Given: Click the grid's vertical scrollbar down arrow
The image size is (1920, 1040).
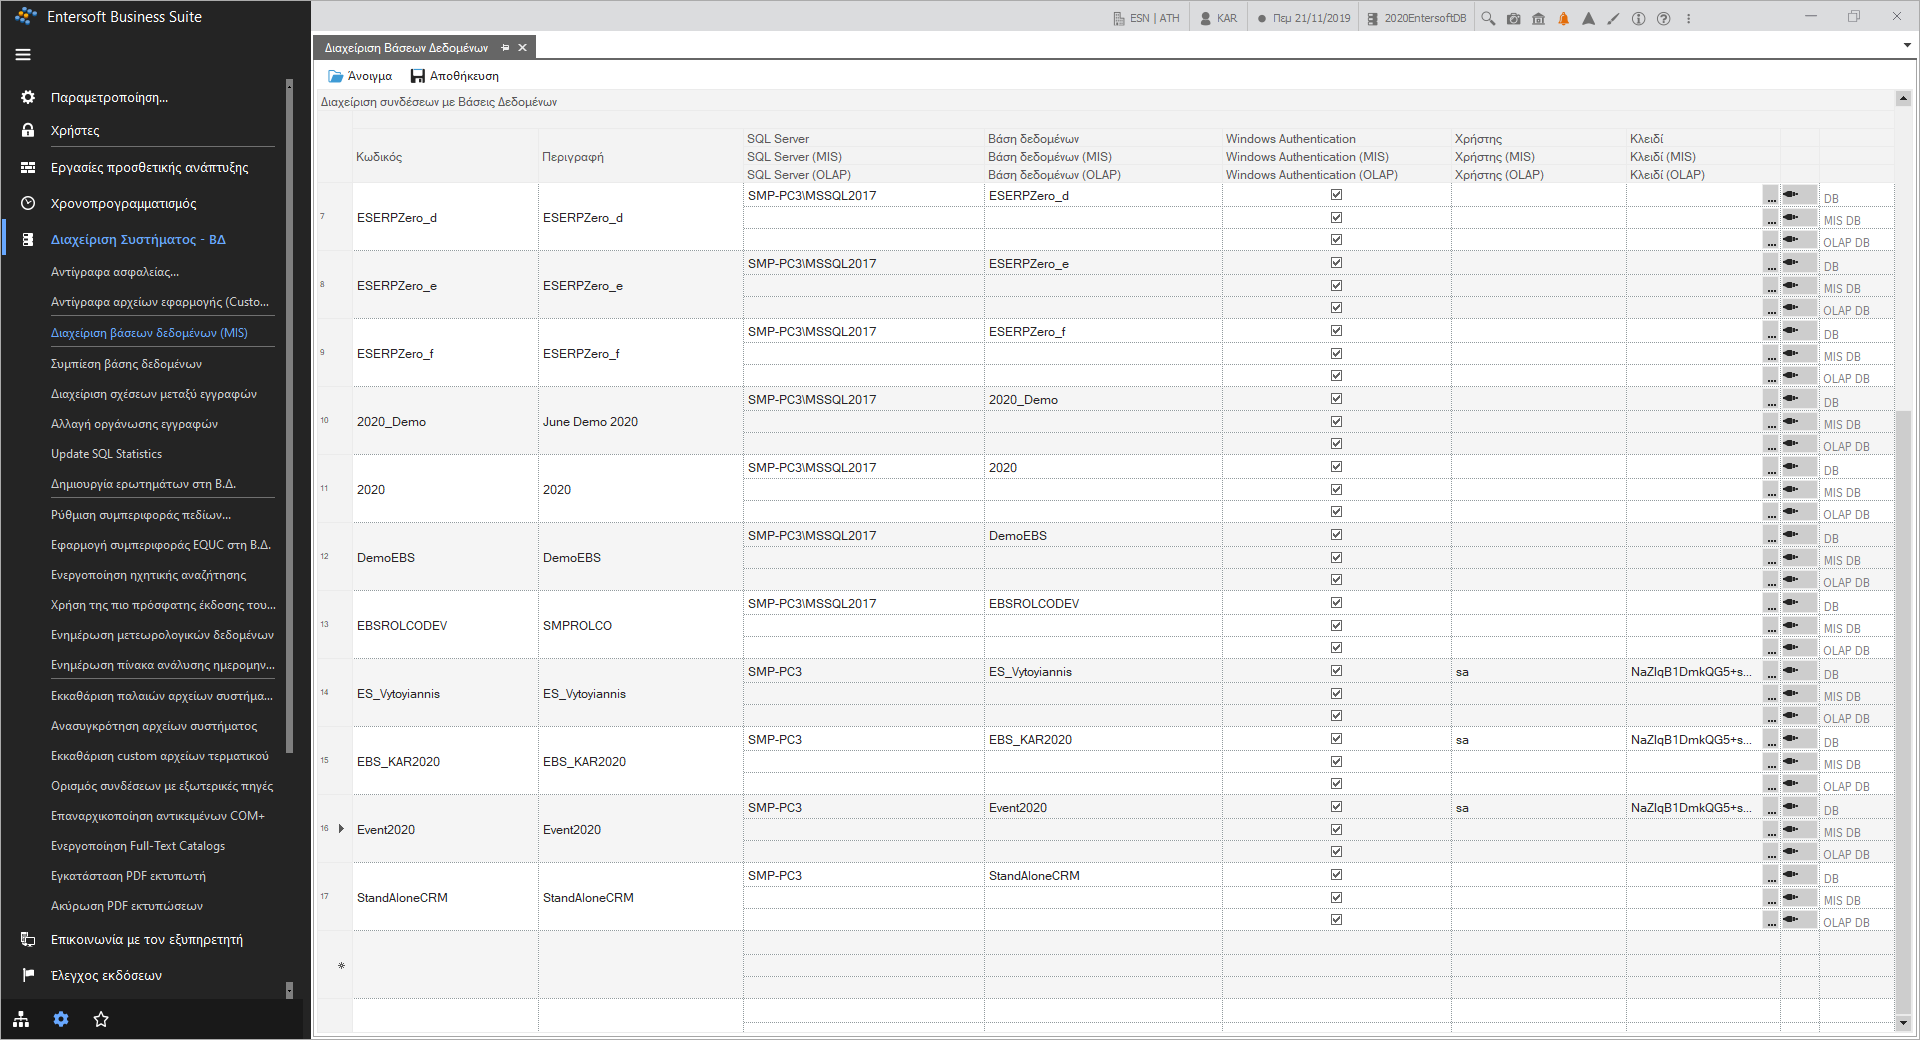Looking at the screenshot, I should tap(1903, 1022).
